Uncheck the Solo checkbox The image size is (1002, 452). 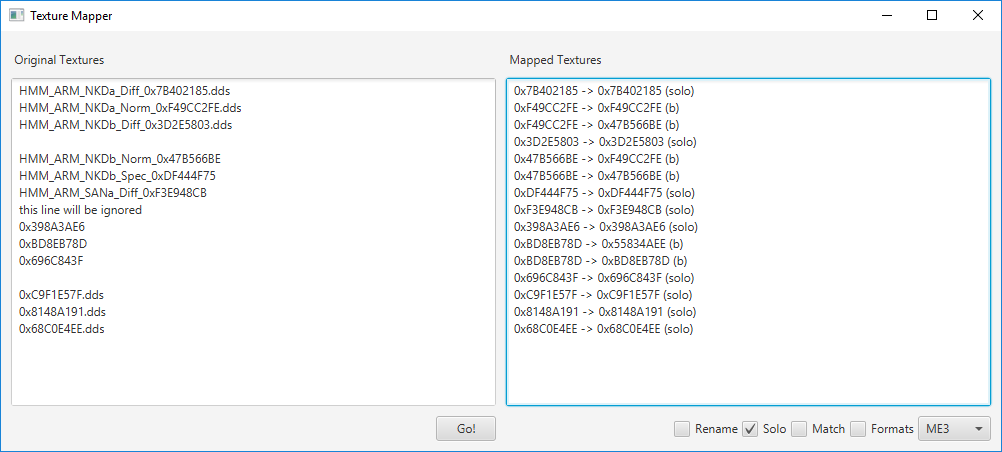[x=750, y=429]
